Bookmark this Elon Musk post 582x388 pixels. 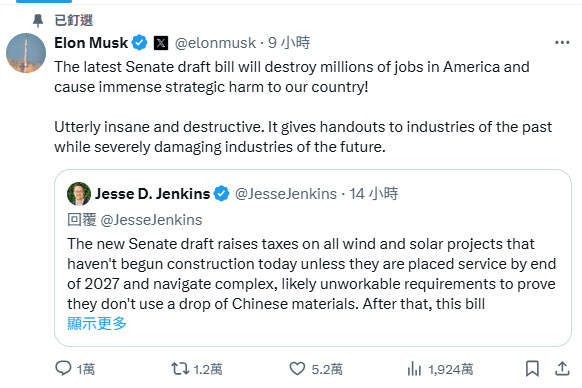click(532, 369)
